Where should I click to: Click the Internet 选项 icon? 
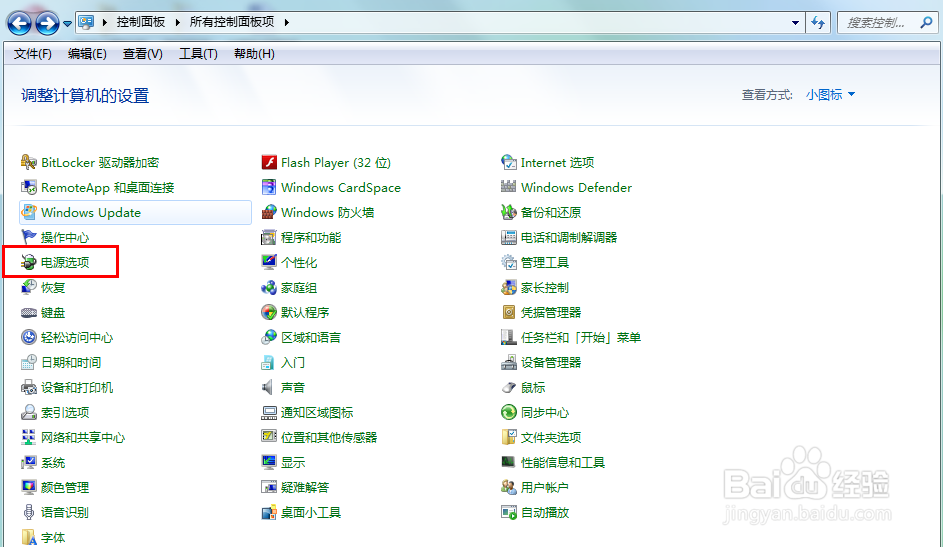[509, 162]
